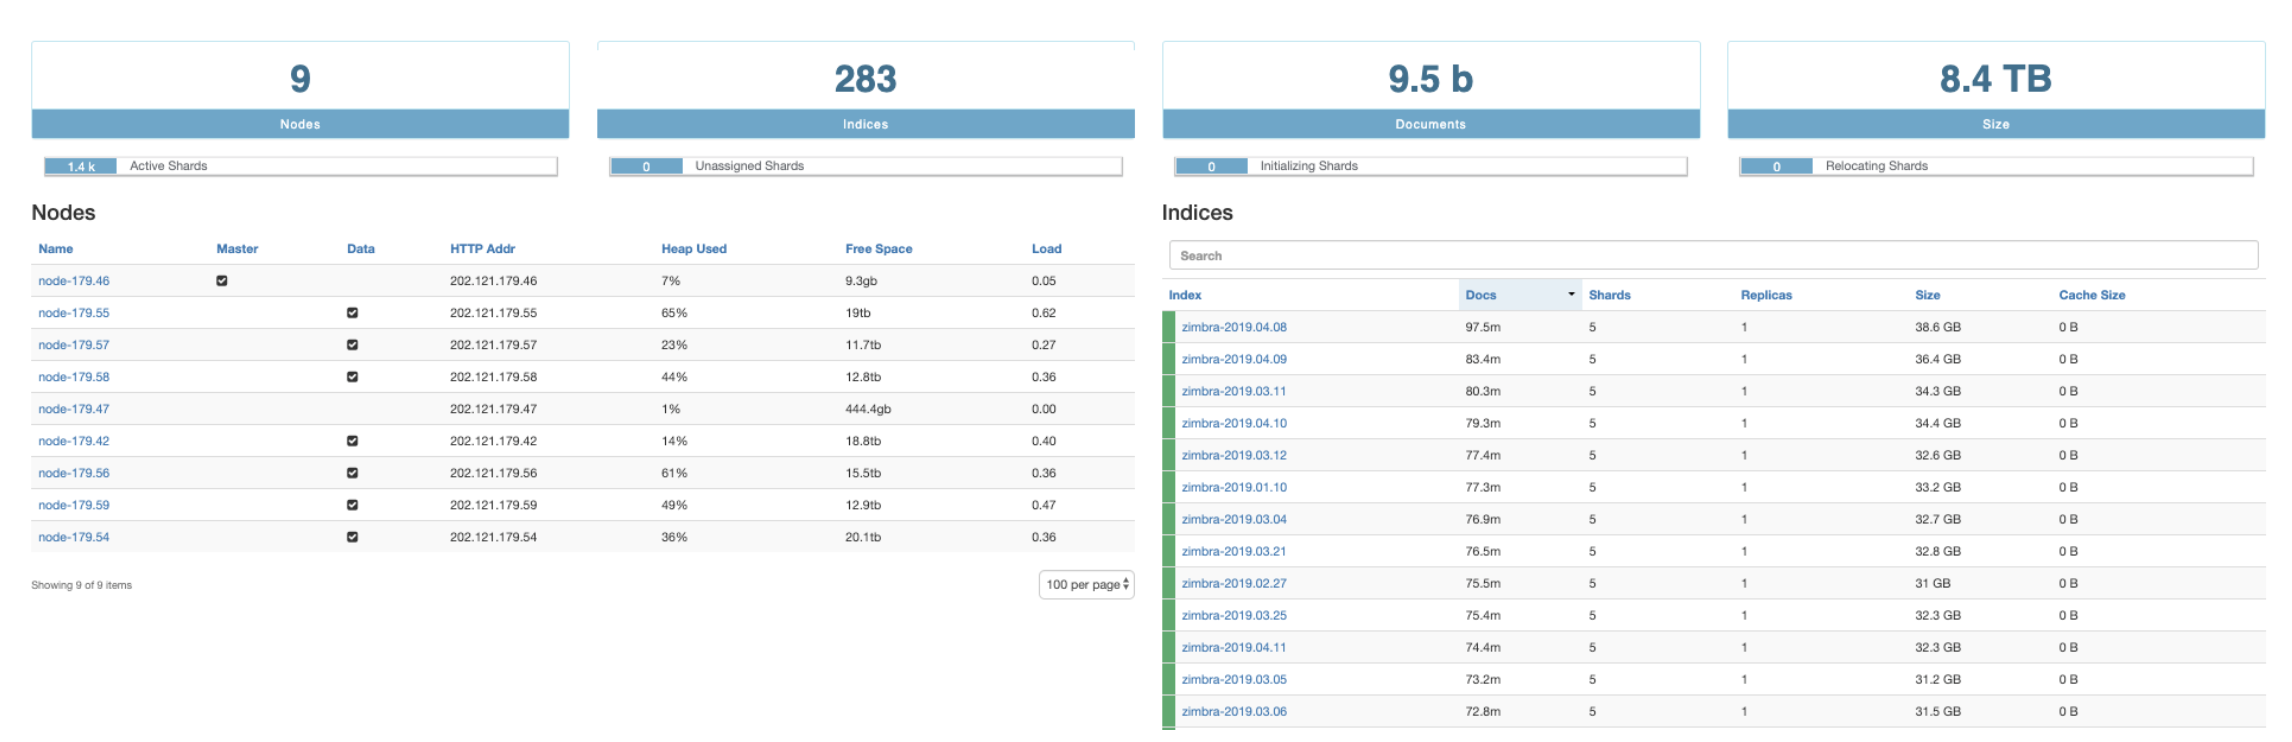
Task: Toggle the Data checkbox for node-179.42
Action: coord(352,441)
